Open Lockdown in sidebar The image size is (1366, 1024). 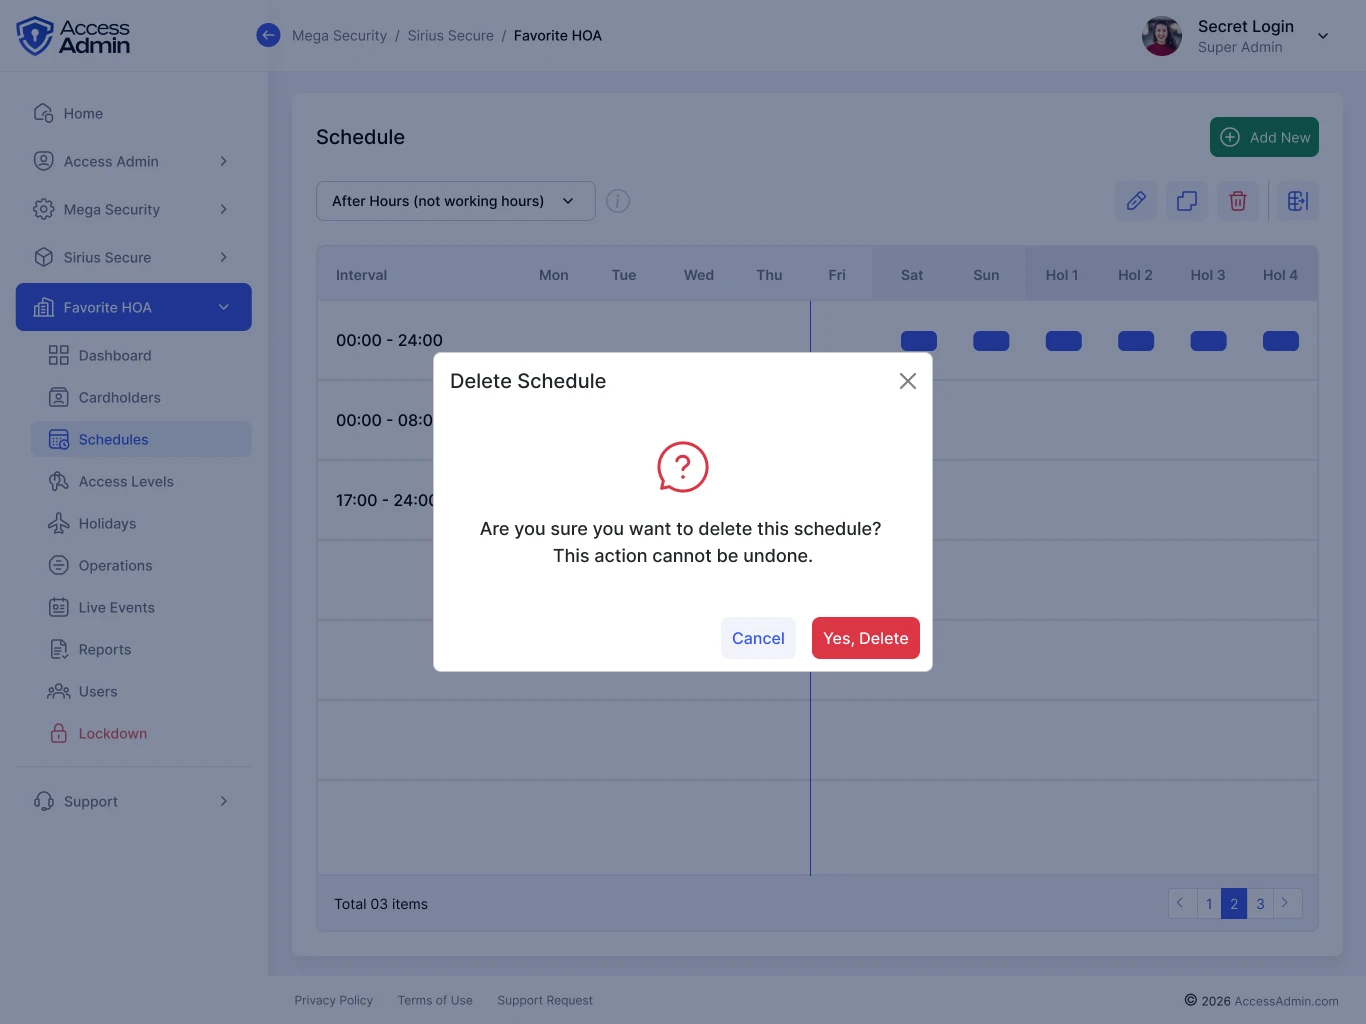coord(141,733)
